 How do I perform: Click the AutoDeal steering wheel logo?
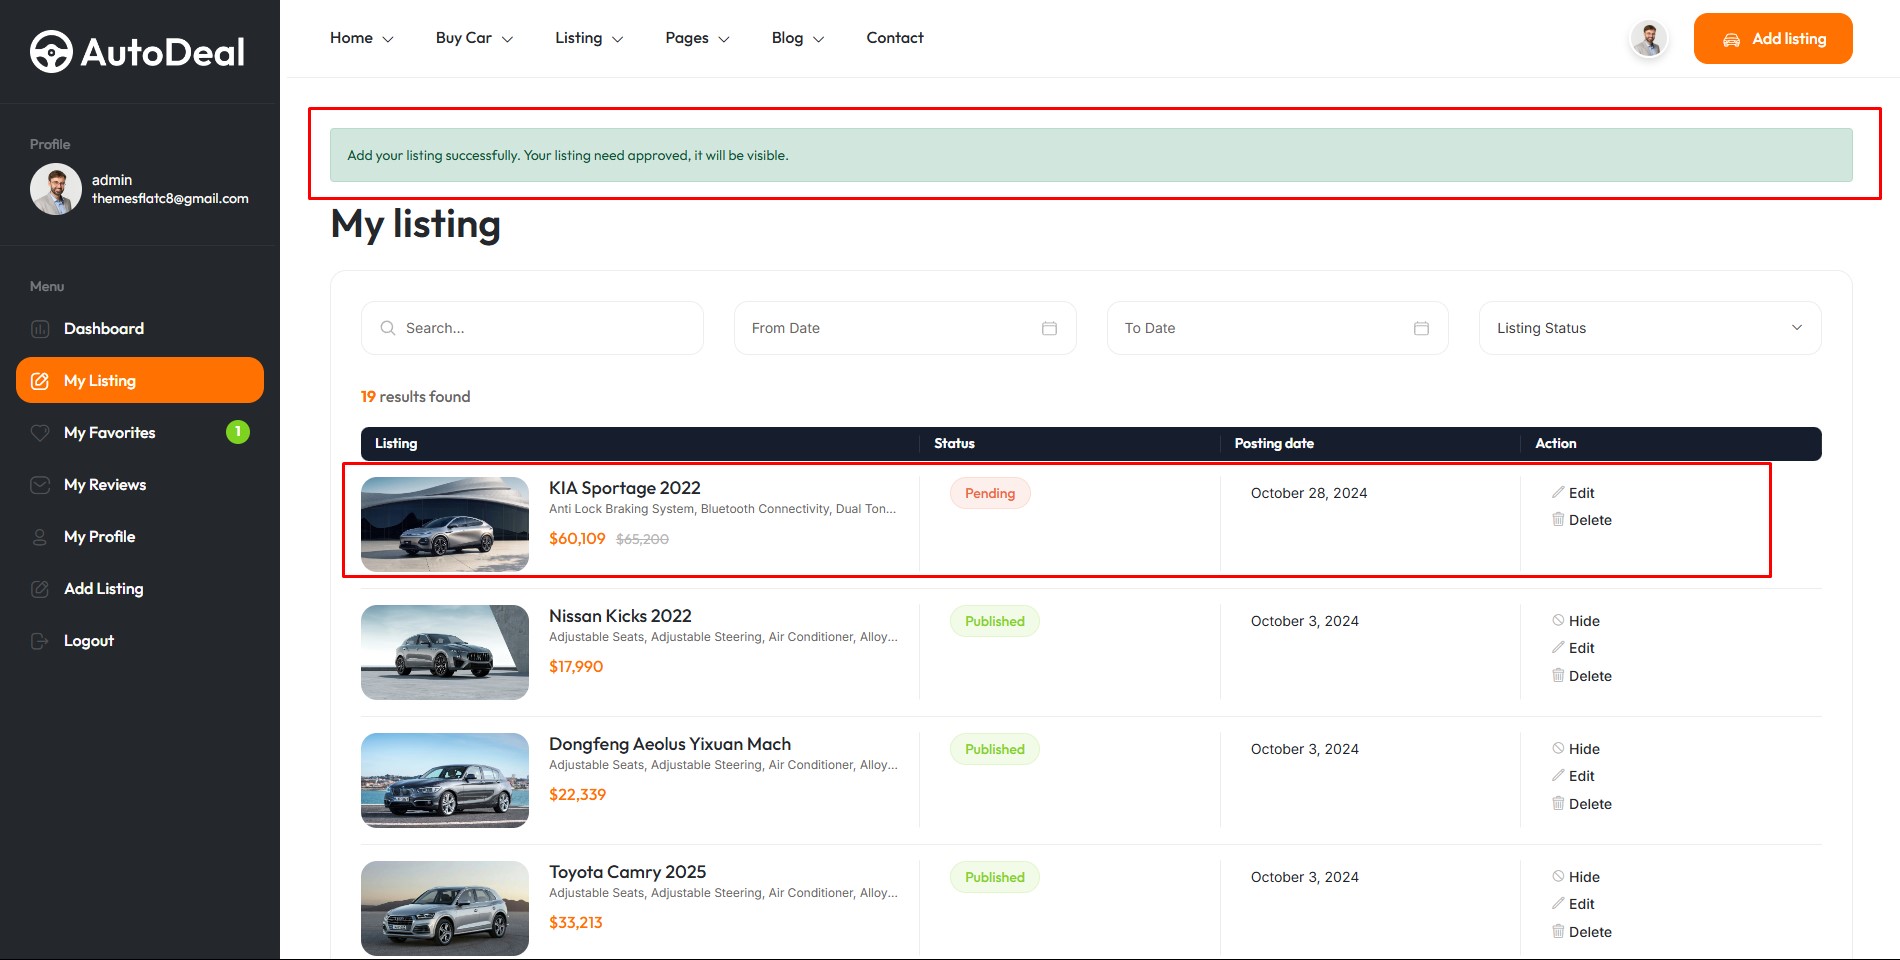pyautogui.click(x=51, y=52)
